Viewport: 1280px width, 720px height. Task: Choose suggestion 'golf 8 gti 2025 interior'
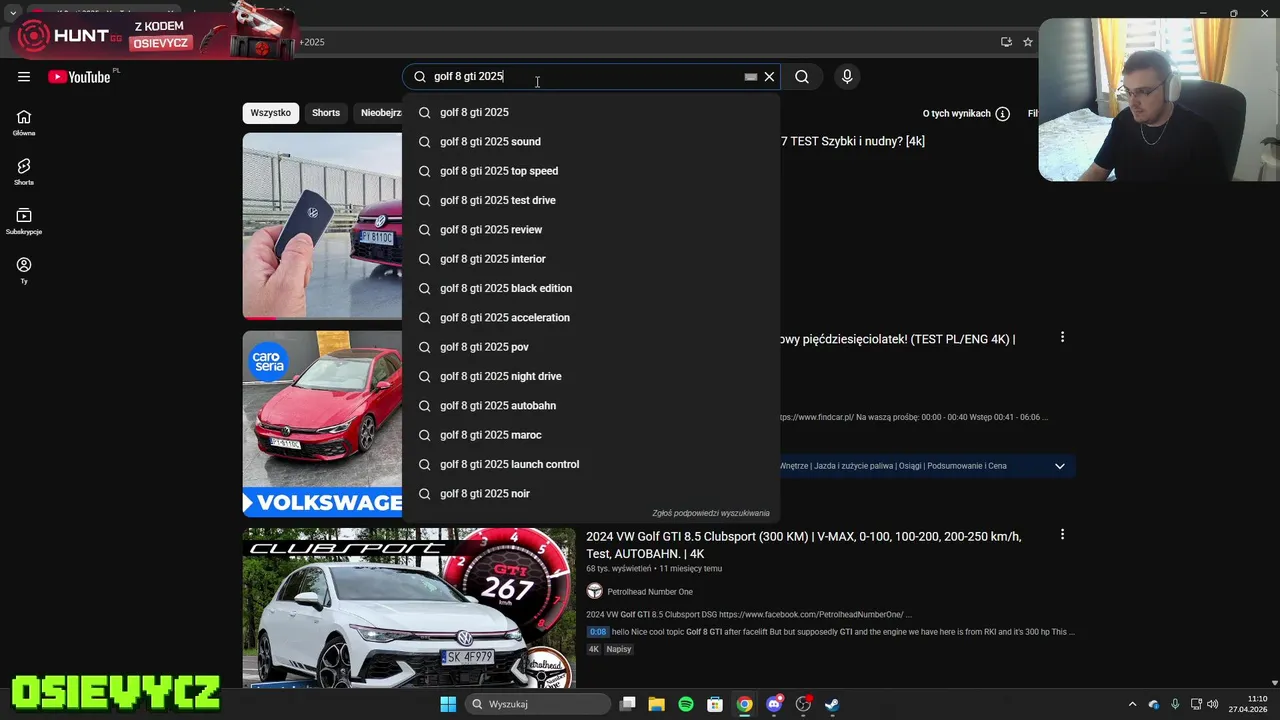pyautogui.click(x=591, y=259)
